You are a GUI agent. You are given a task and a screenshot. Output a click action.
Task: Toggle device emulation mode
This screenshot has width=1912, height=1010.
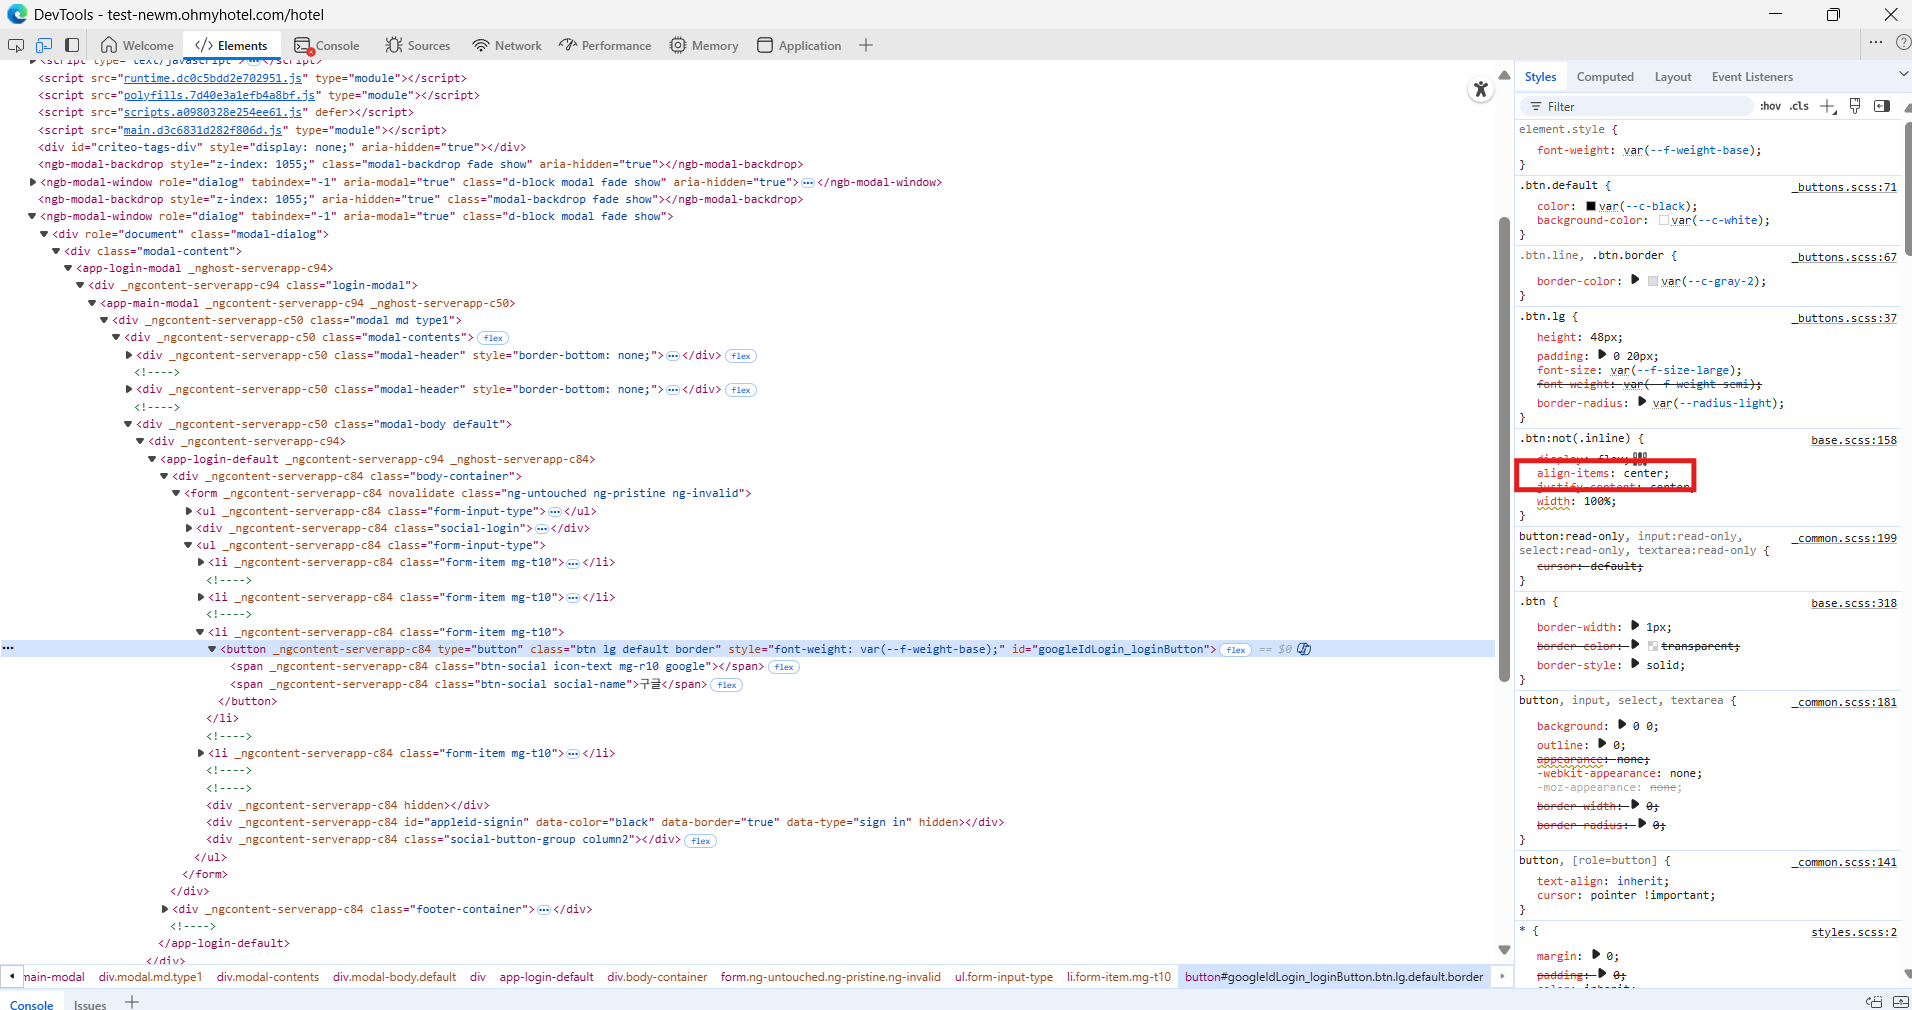[x=44, y=45]
